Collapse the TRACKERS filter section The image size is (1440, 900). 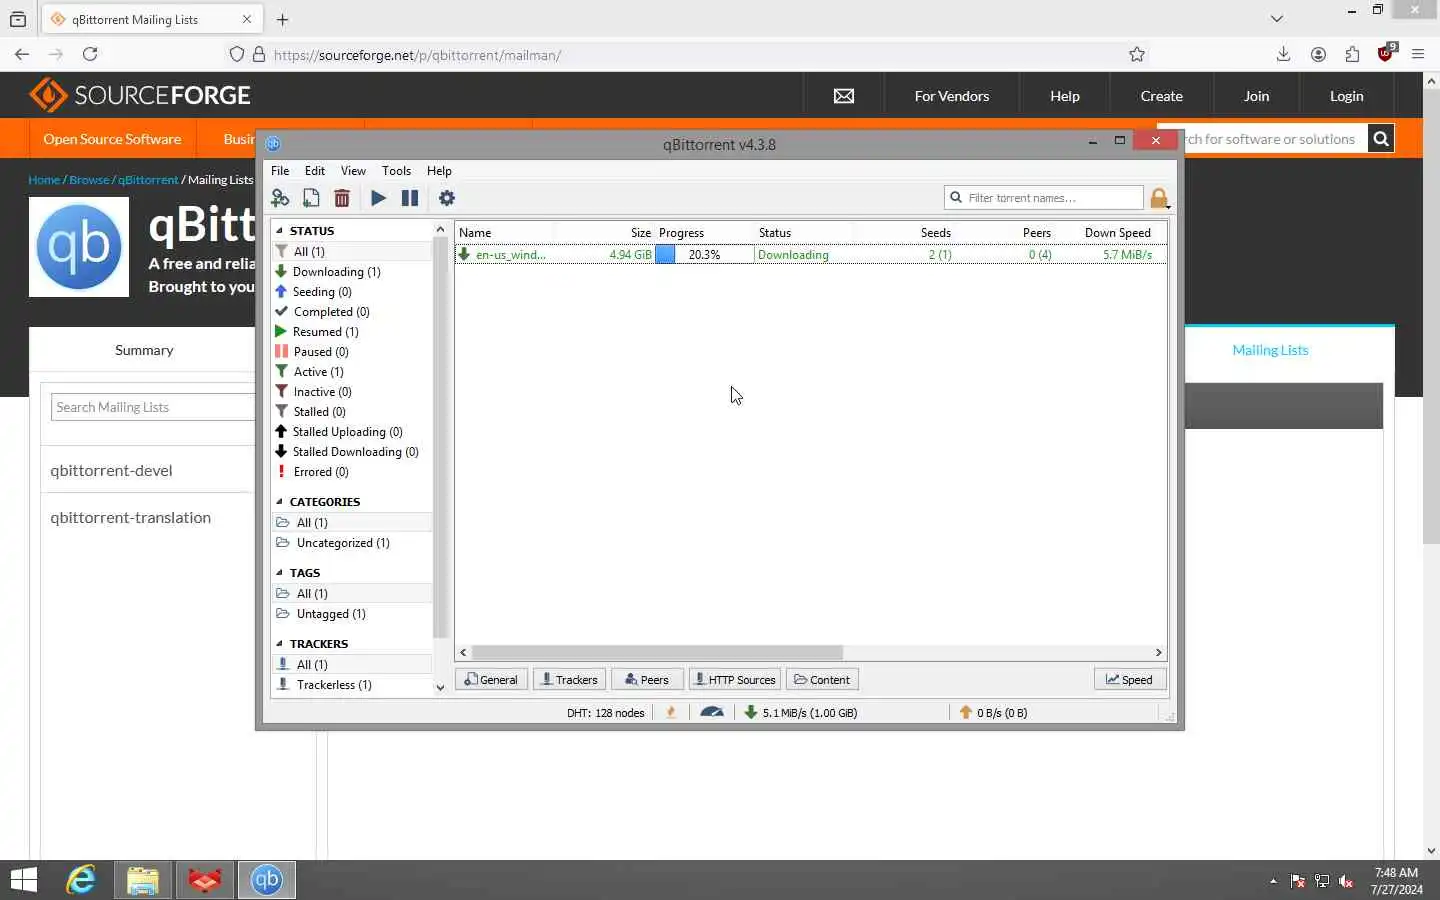[x=280, y=643]
